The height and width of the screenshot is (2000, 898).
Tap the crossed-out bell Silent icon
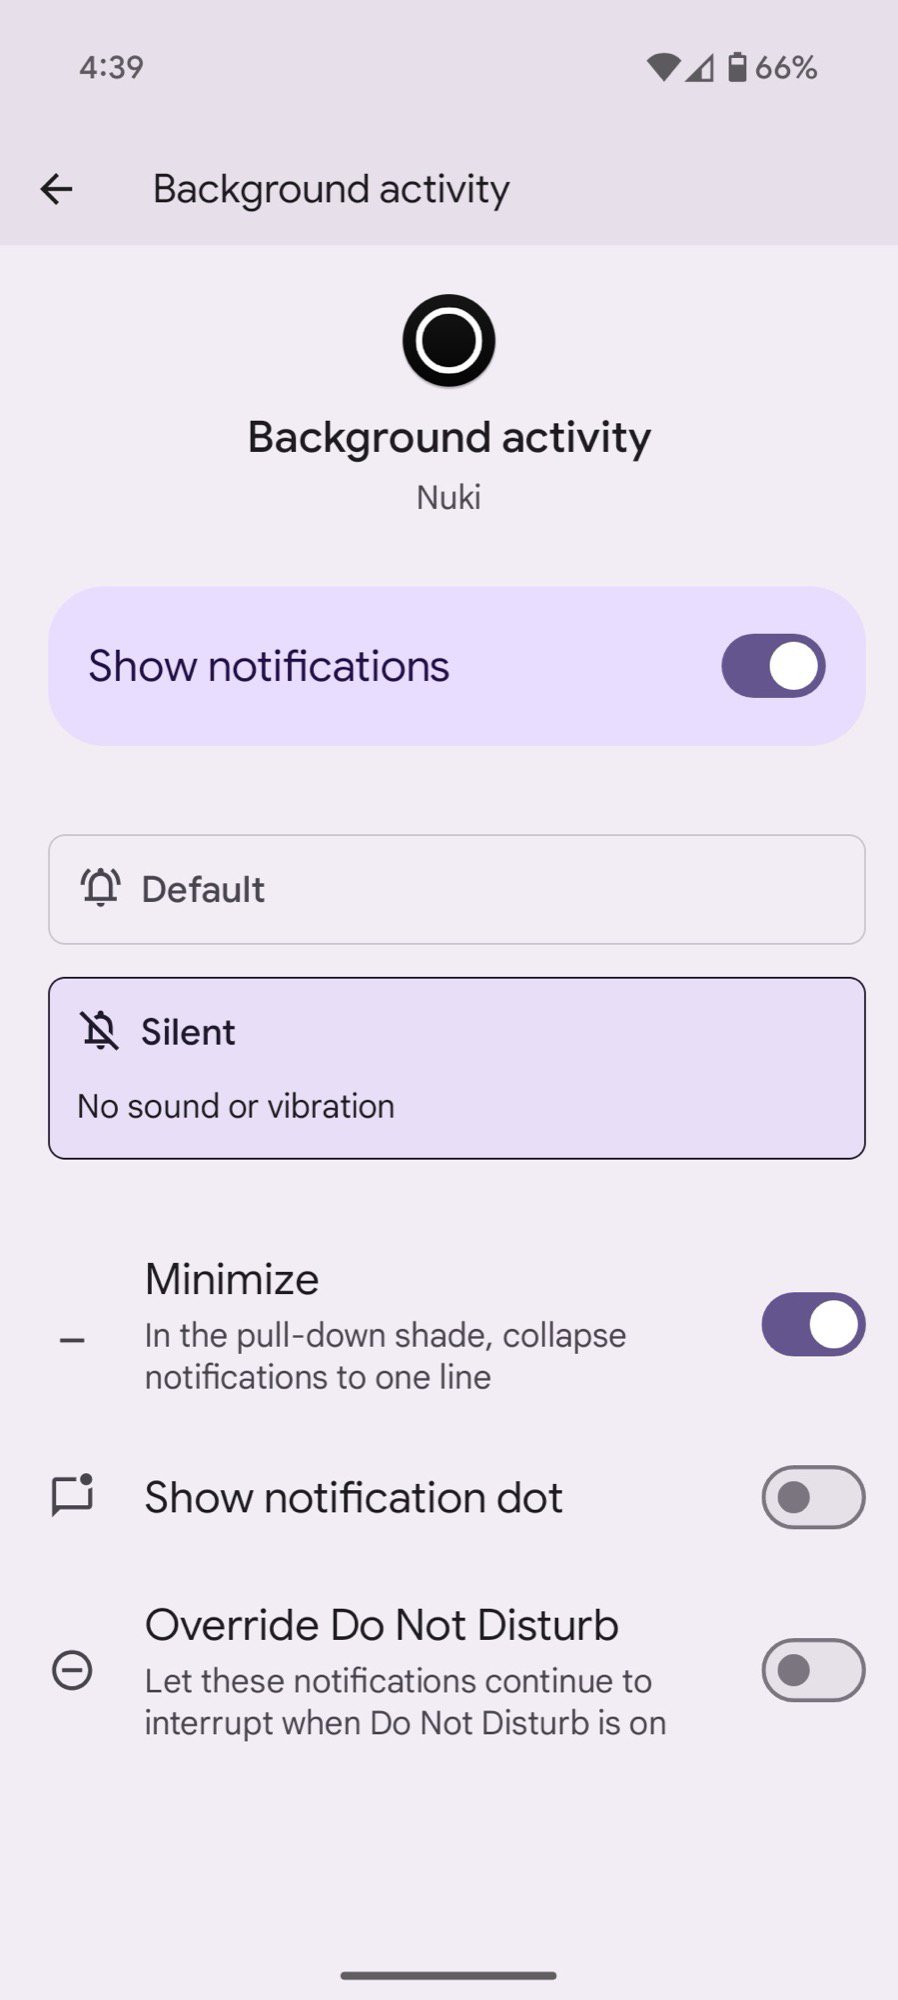tap(100, 1031)
